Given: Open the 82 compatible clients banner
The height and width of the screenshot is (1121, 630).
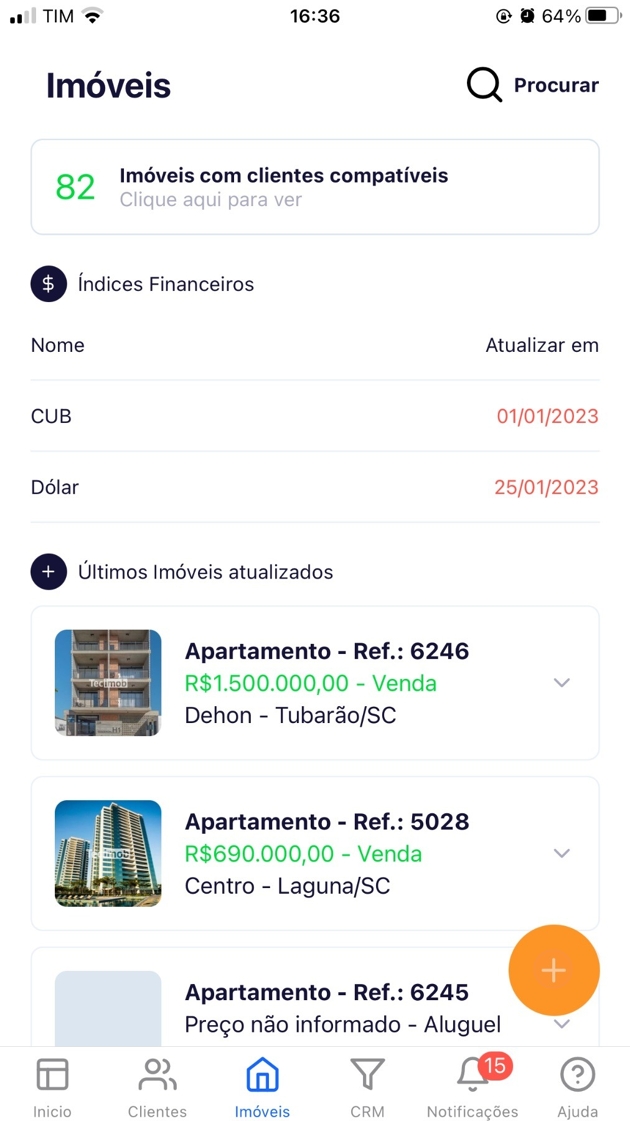Looking at the screenshot, I should click(315, 187).
